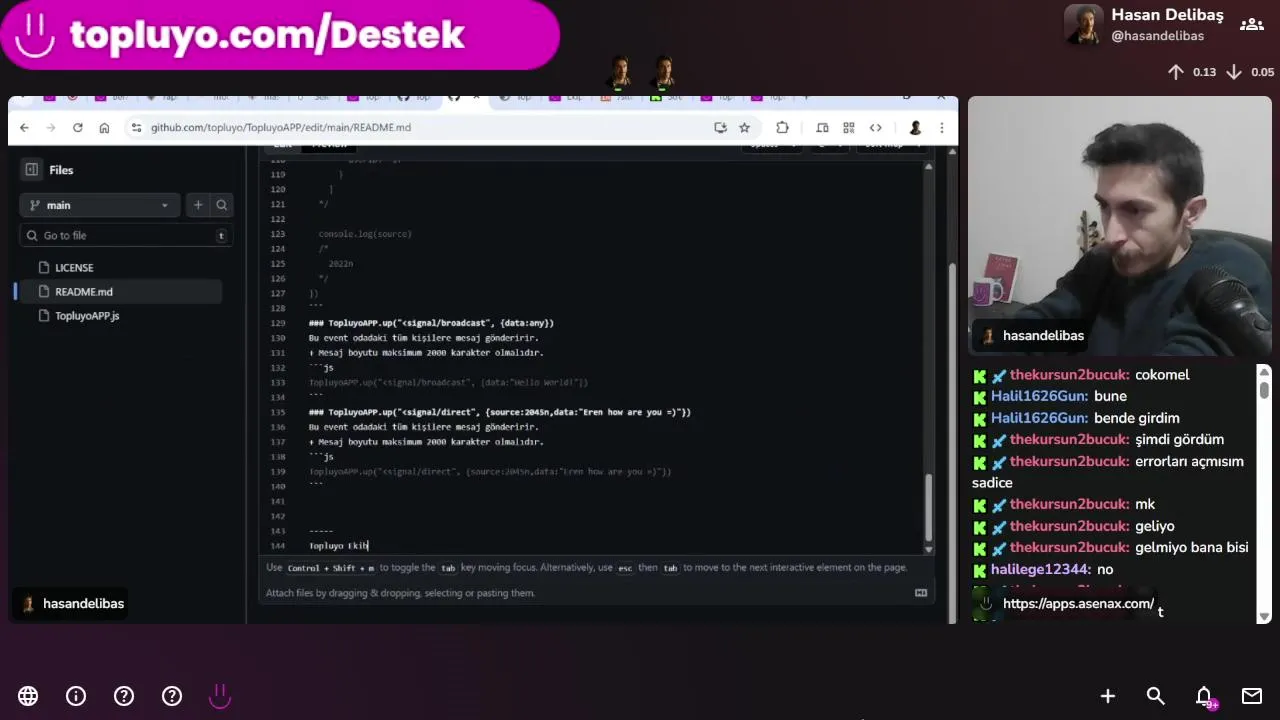Click the console.log(source) line 123
This screenshot has height=720, width=1280.
click(x=365, y=234)
